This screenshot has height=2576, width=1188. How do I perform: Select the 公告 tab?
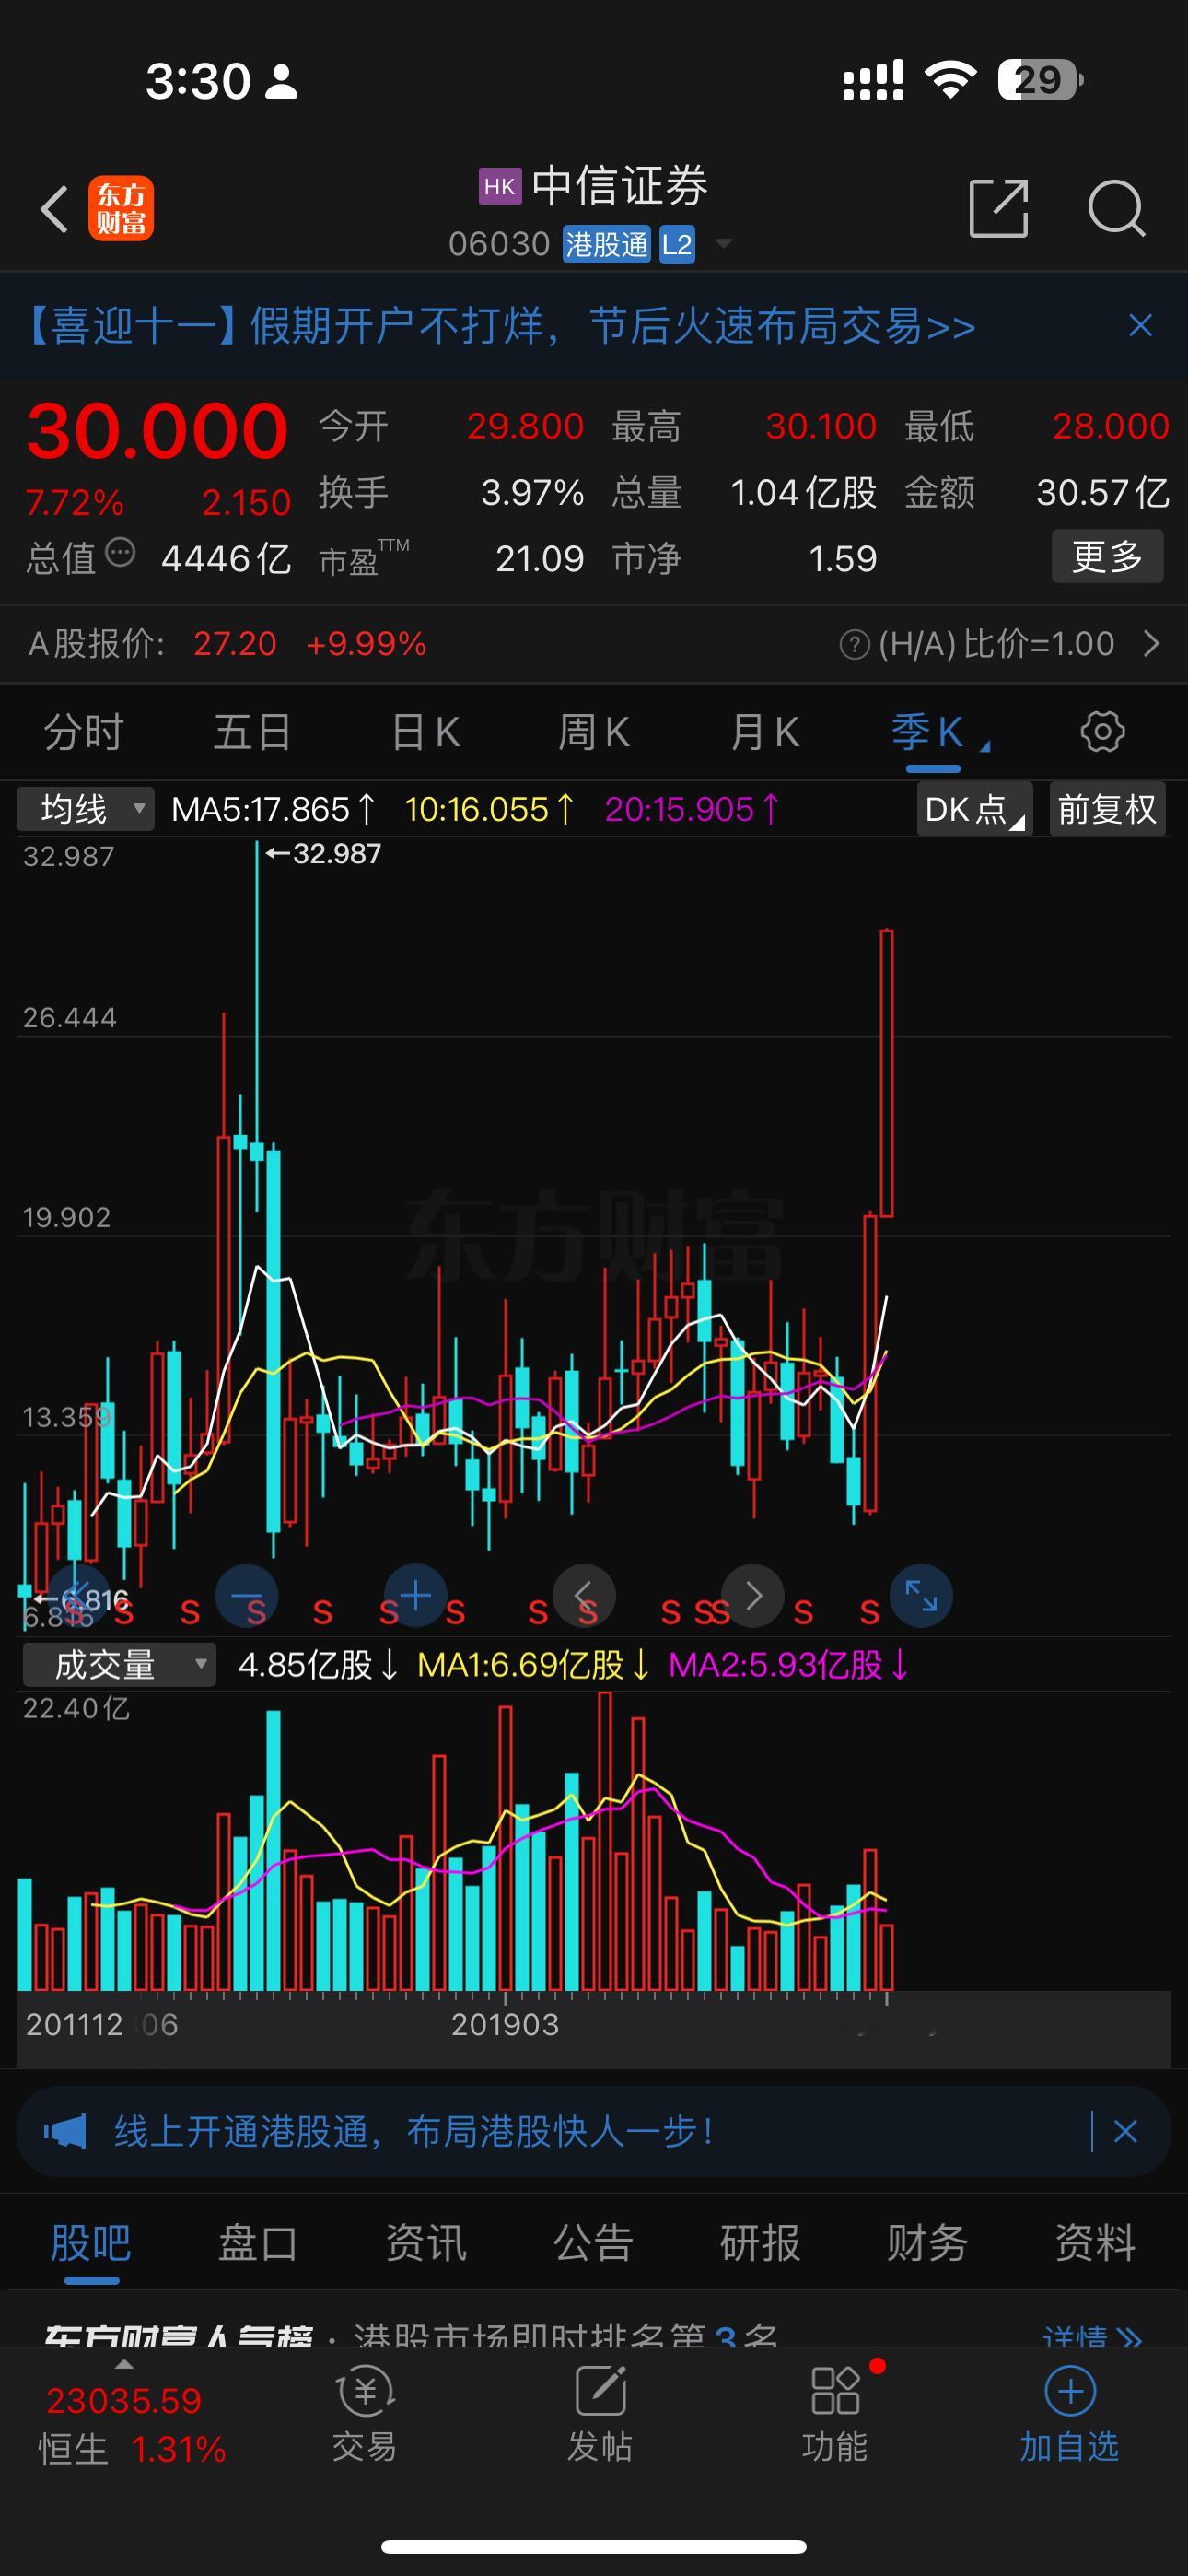pyautogui.click(x=593, y=2243)
